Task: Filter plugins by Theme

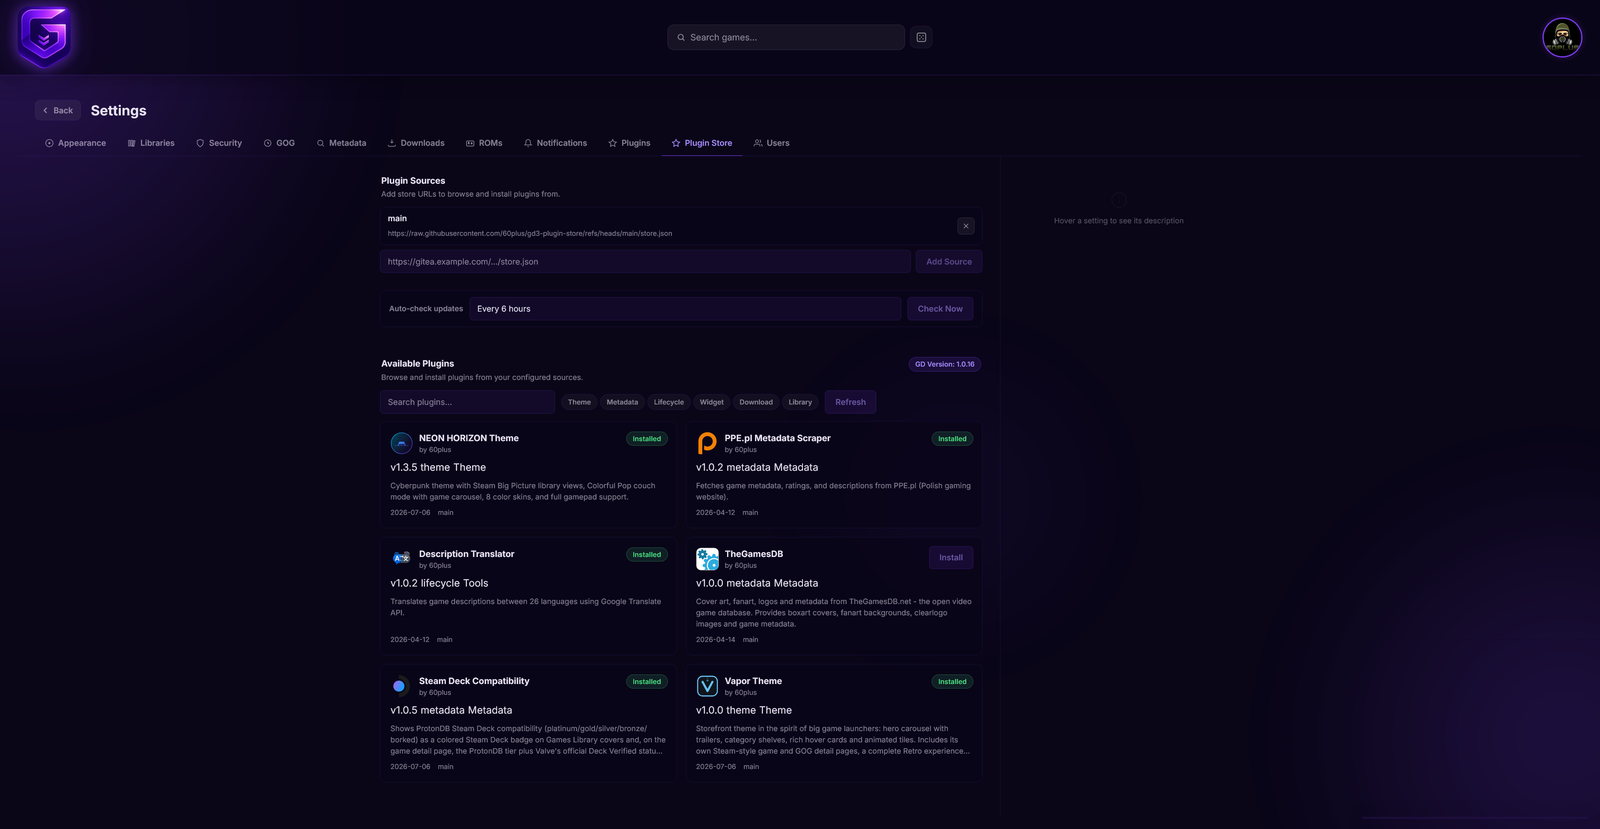Action: coord(580,402)
